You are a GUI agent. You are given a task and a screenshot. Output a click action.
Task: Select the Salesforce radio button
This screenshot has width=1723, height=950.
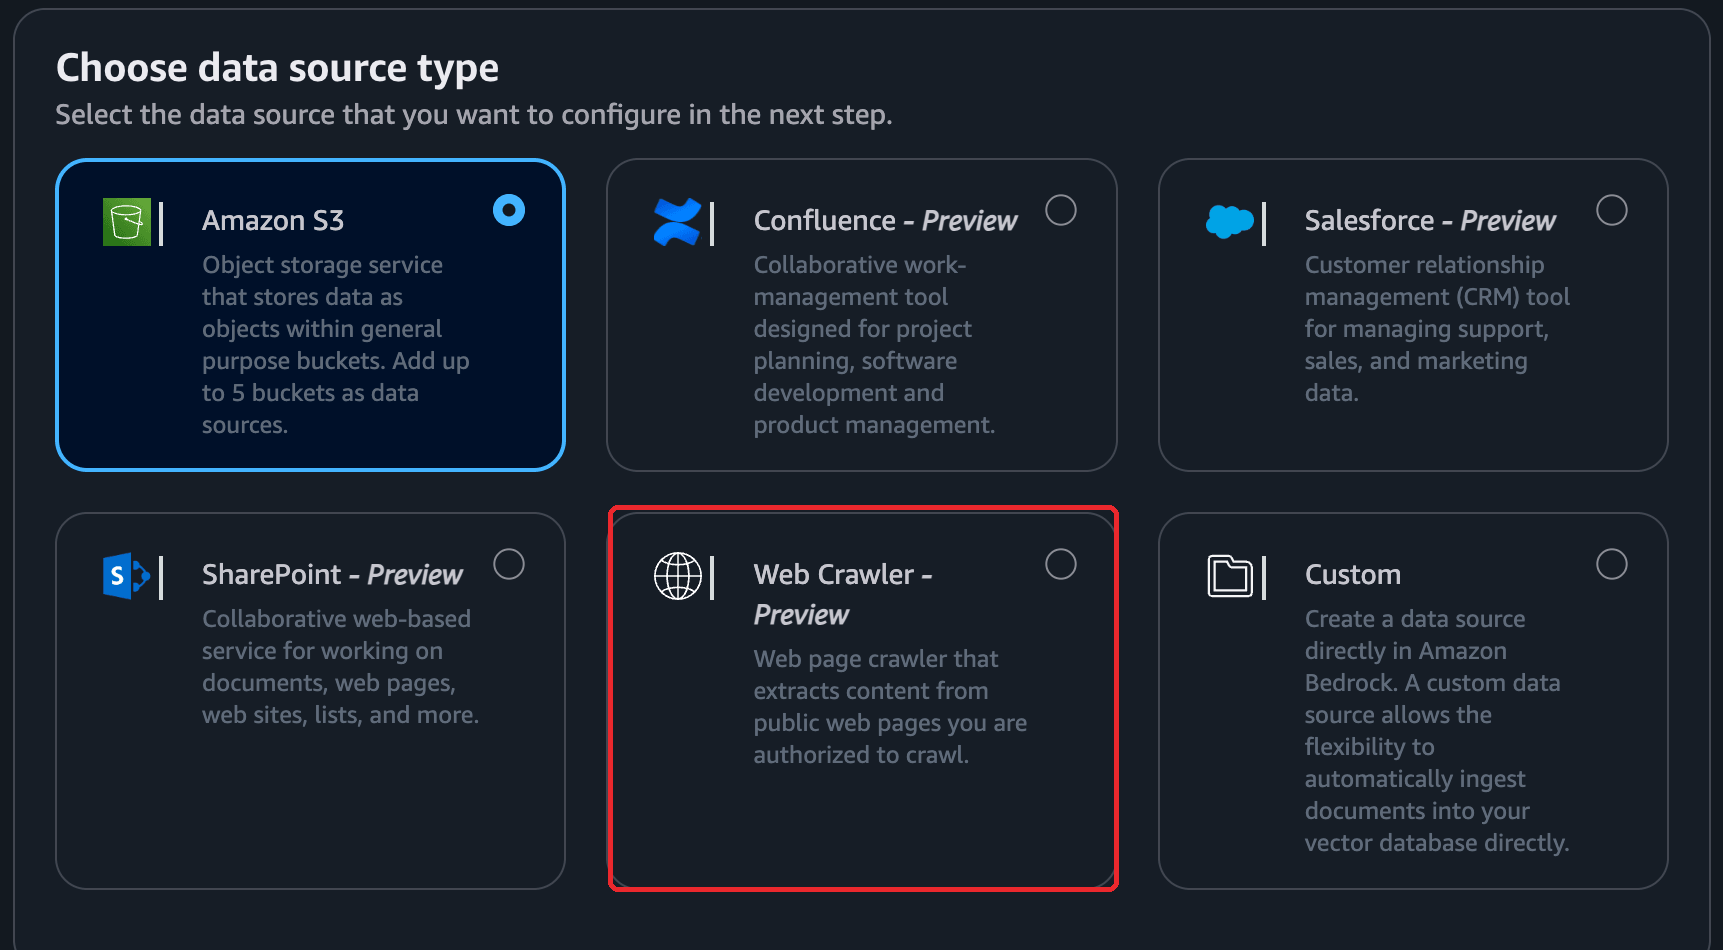click(1612, 210)
